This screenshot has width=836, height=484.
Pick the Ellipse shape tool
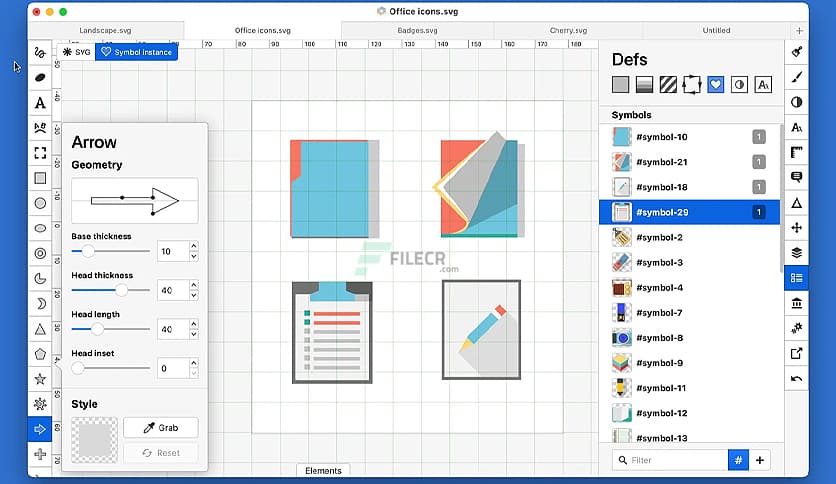coord(40,228)
